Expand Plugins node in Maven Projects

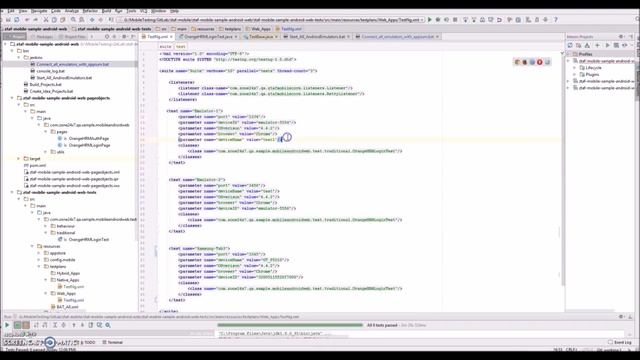[x=575, y=75]
